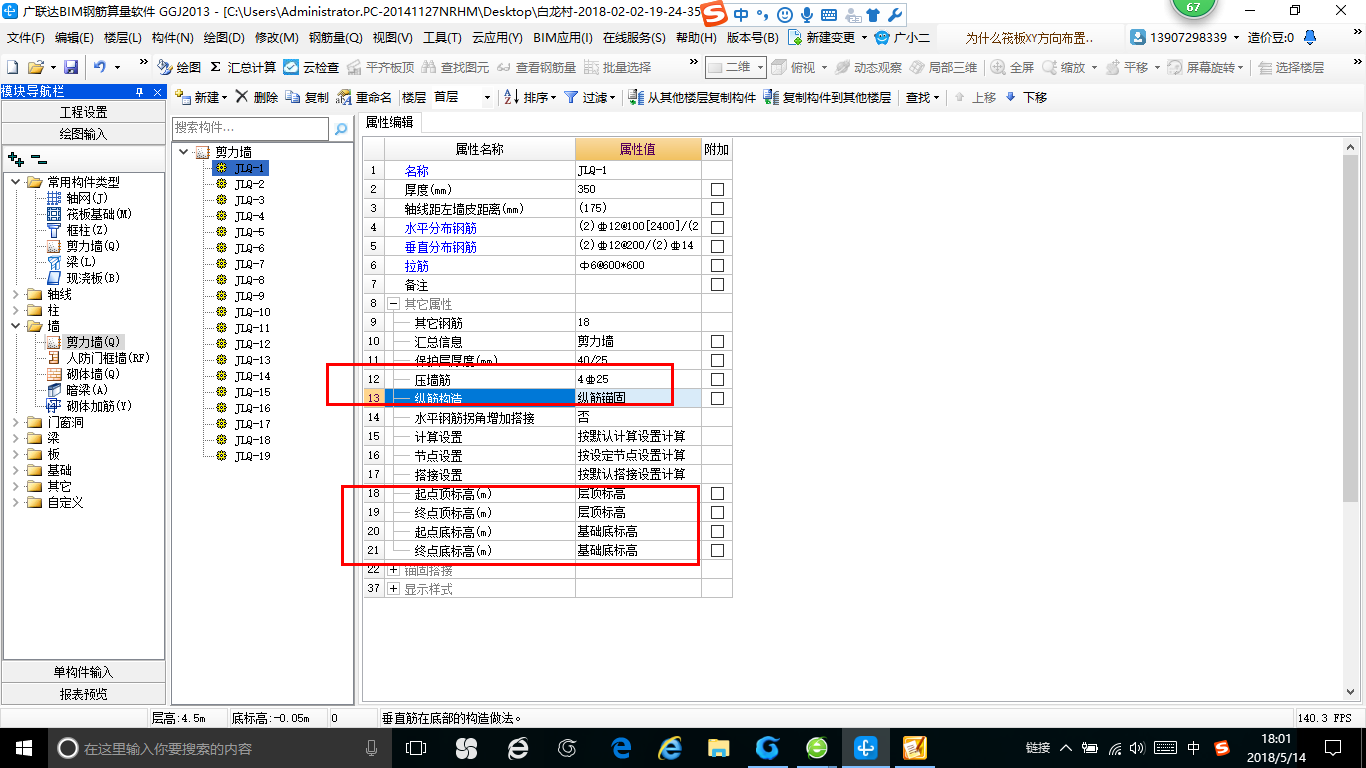1366x768 pixels.
Task: Select 人防门框墙(RF) tree item
Action: click(108, 358)
